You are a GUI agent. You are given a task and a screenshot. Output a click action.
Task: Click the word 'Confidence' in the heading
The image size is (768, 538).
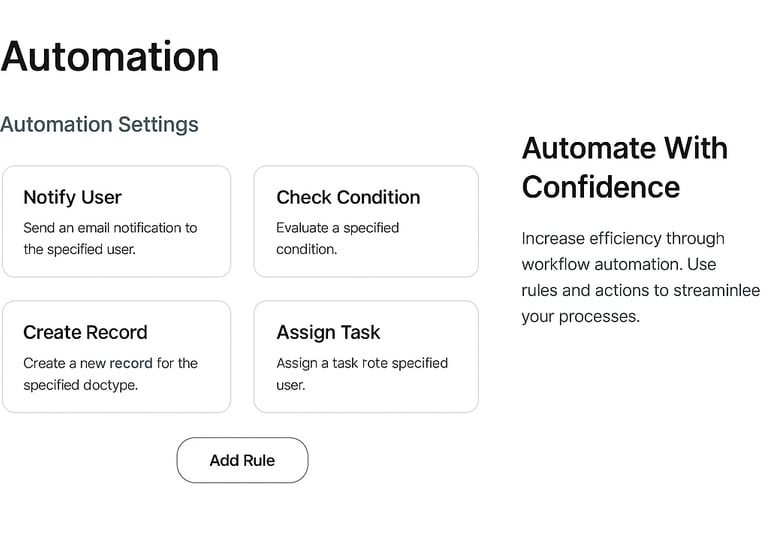click(x=600, y=187)
